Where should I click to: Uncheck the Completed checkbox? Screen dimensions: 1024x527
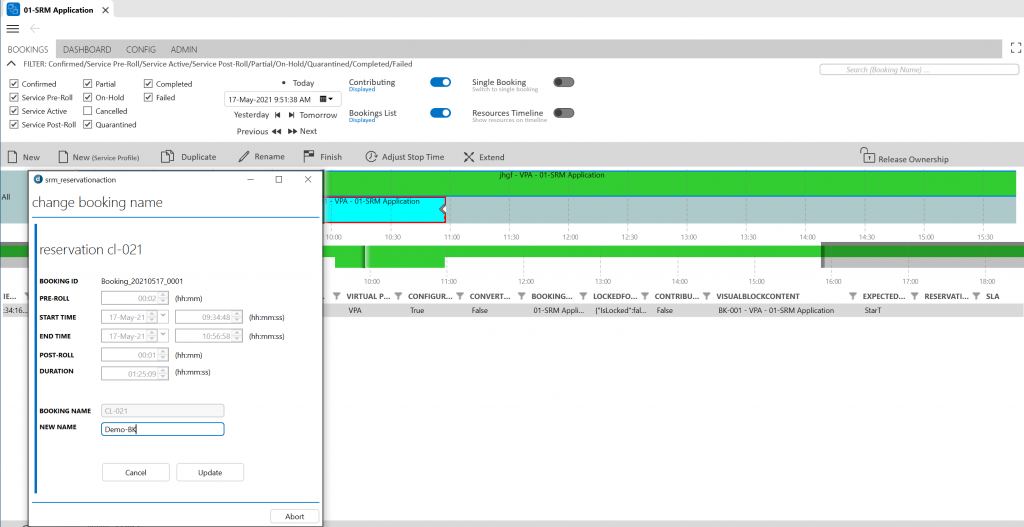(148, 84)
